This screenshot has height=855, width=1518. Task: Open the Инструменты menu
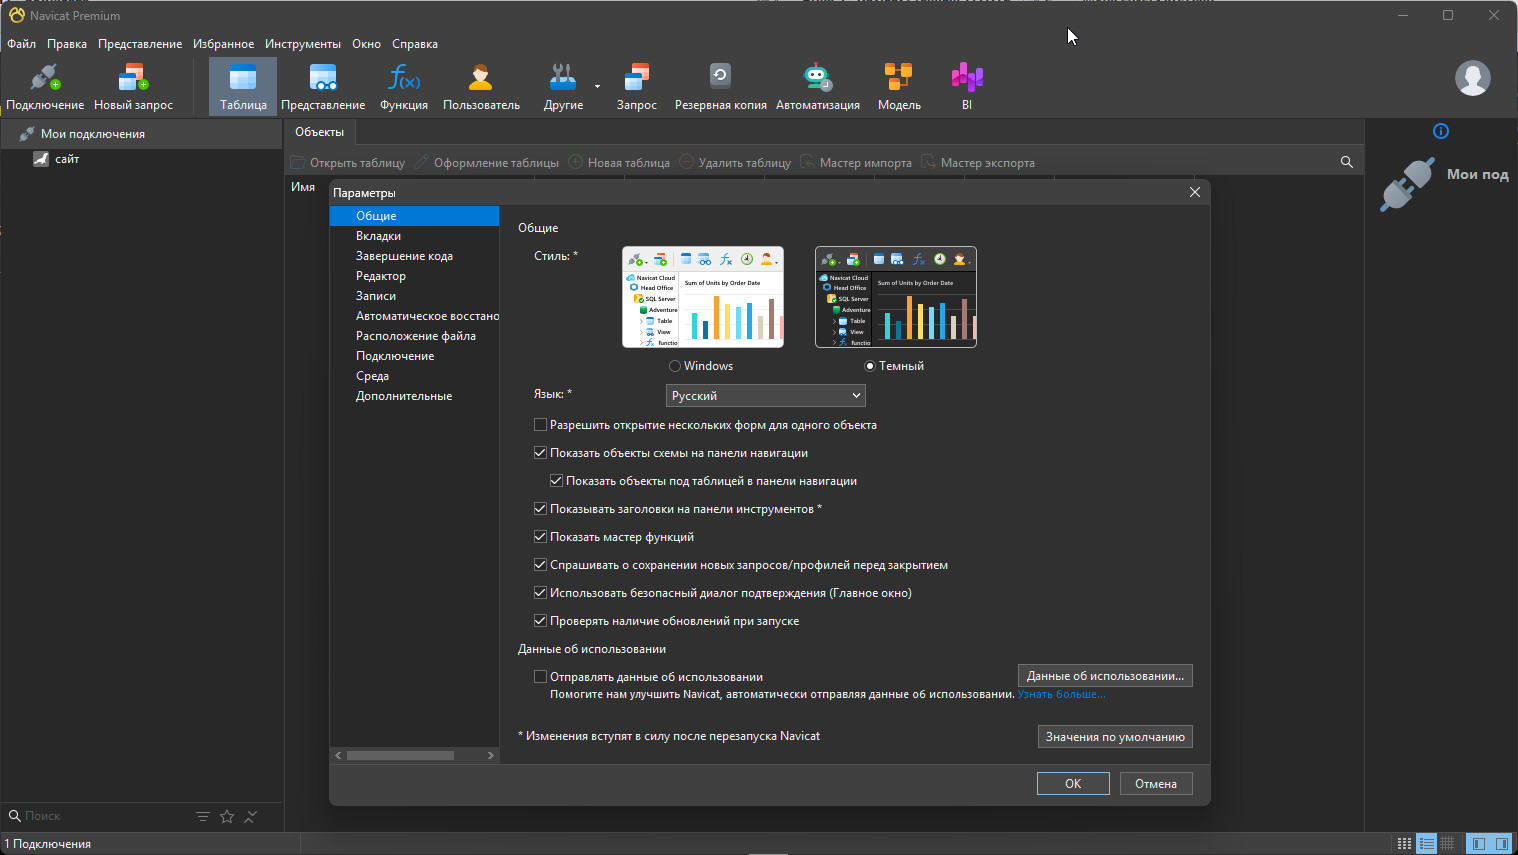(302, 44)
